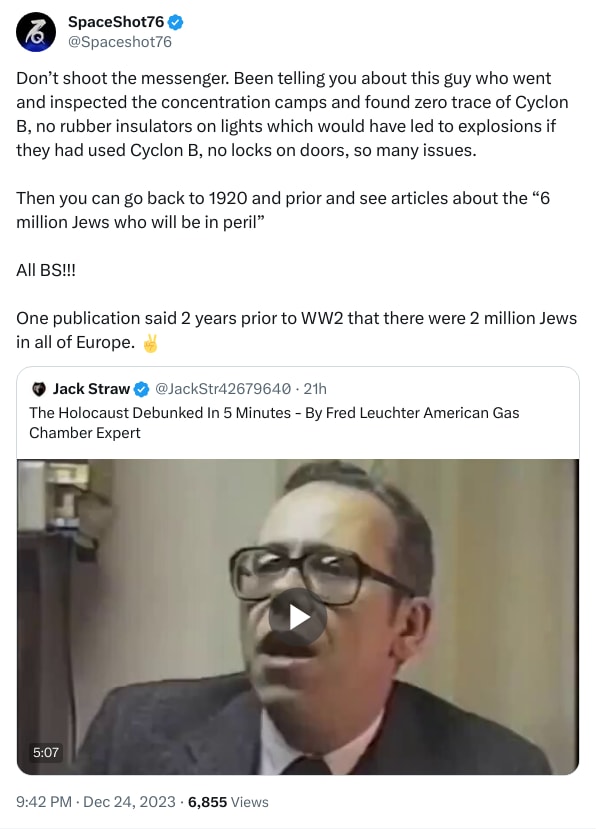Click the 9:42 PM post time
This screenshot has width=611, height=829.
pyautogui.click(x=44, y=802)
